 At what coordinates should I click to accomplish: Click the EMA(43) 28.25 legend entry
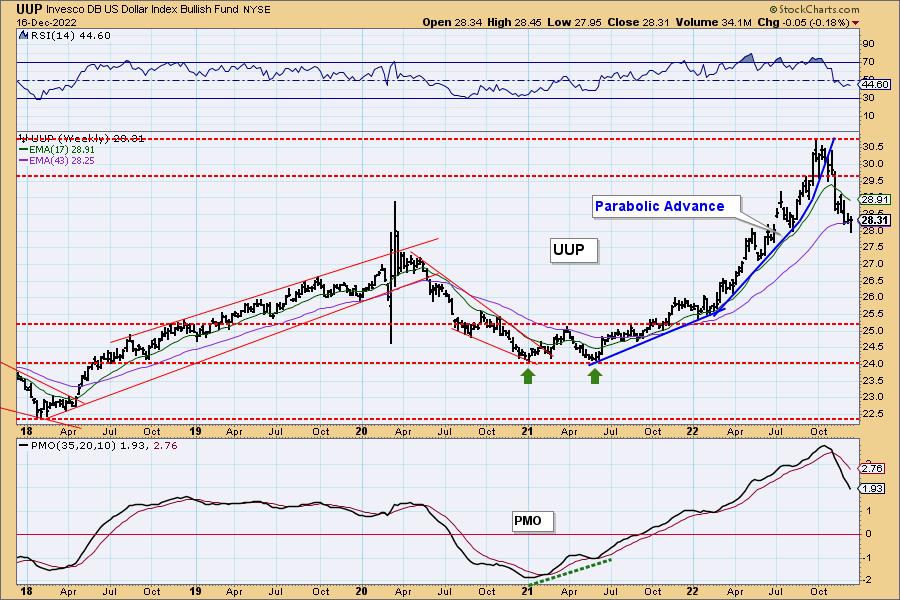click(x=57, y=160)
